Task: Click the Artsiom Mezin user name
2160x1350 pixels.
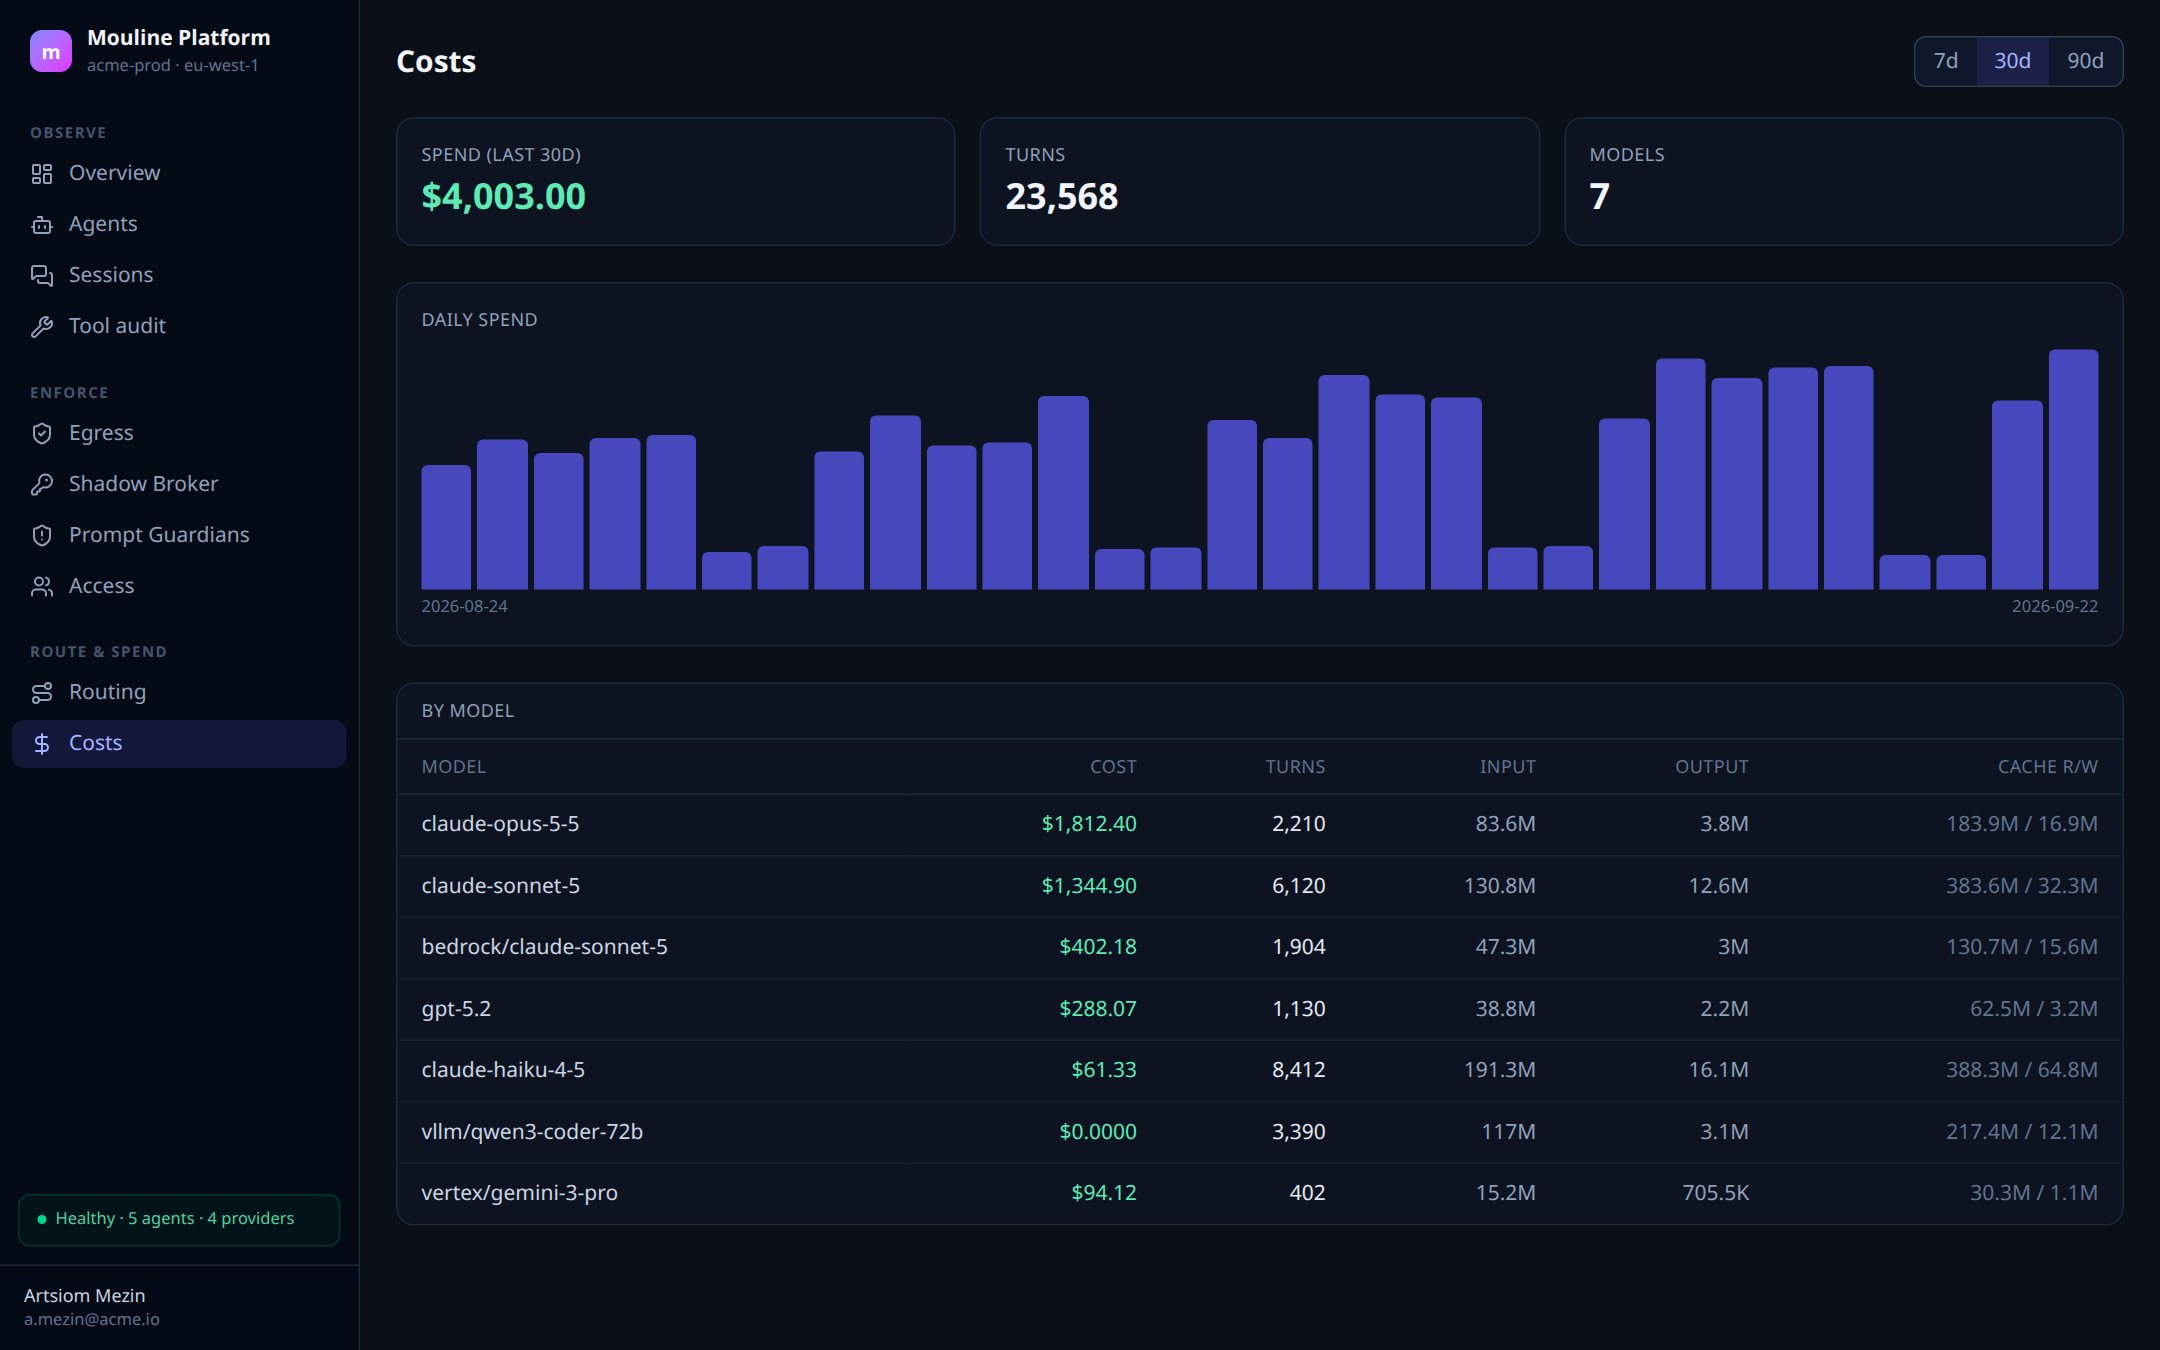Action: click(x=85, y=1295)
